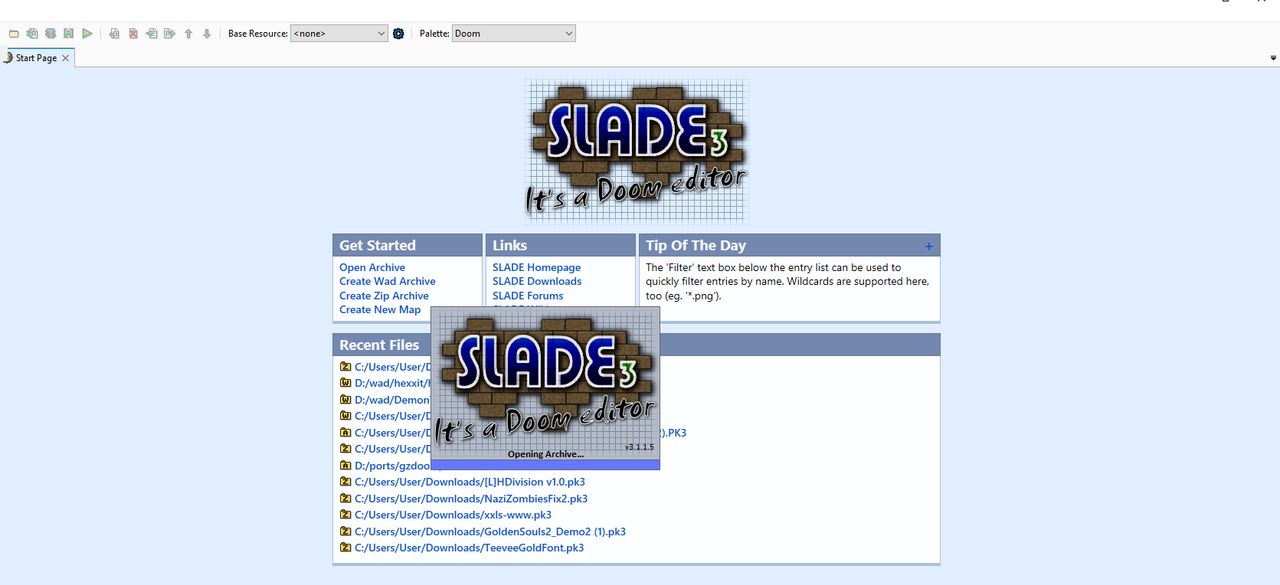
Task: Close the Start Page tab
Action: pos(66,58)
